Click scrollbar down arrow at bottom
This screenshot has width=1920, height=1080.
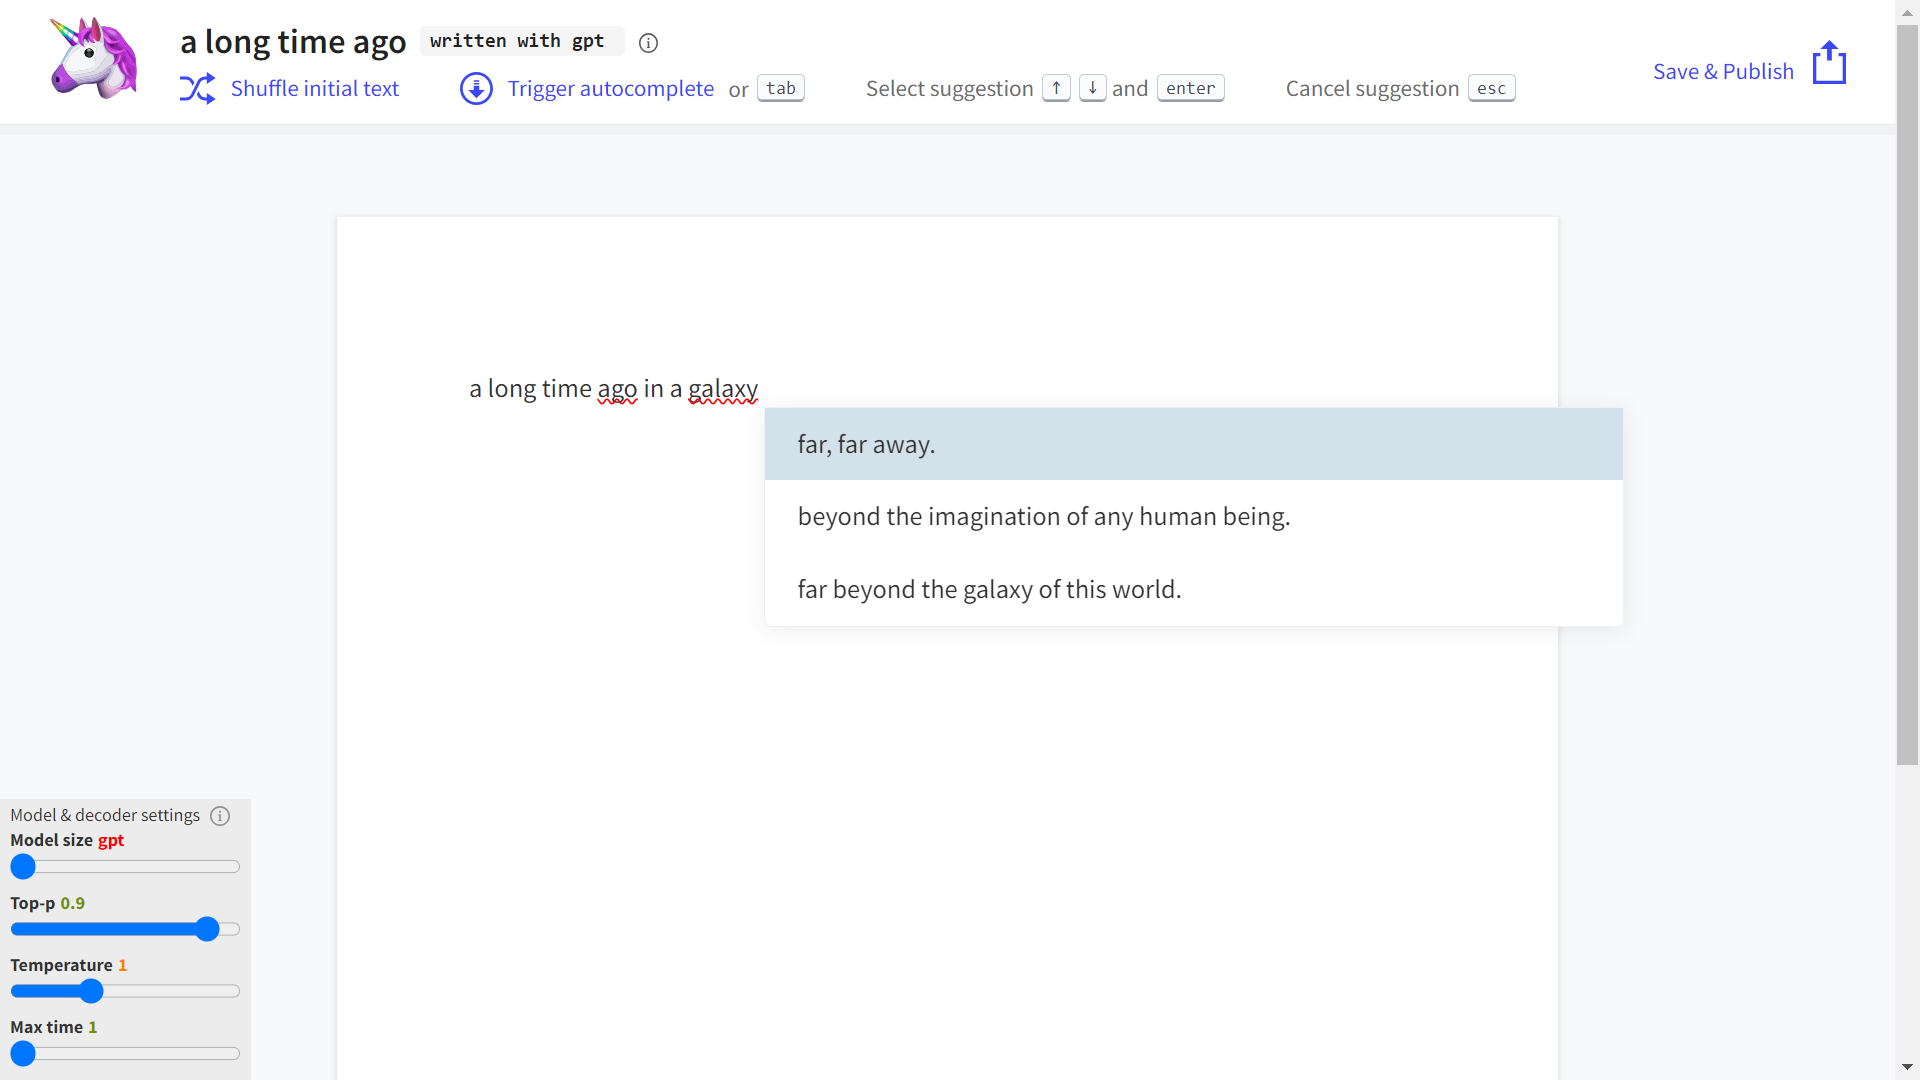(1907, 1067)
